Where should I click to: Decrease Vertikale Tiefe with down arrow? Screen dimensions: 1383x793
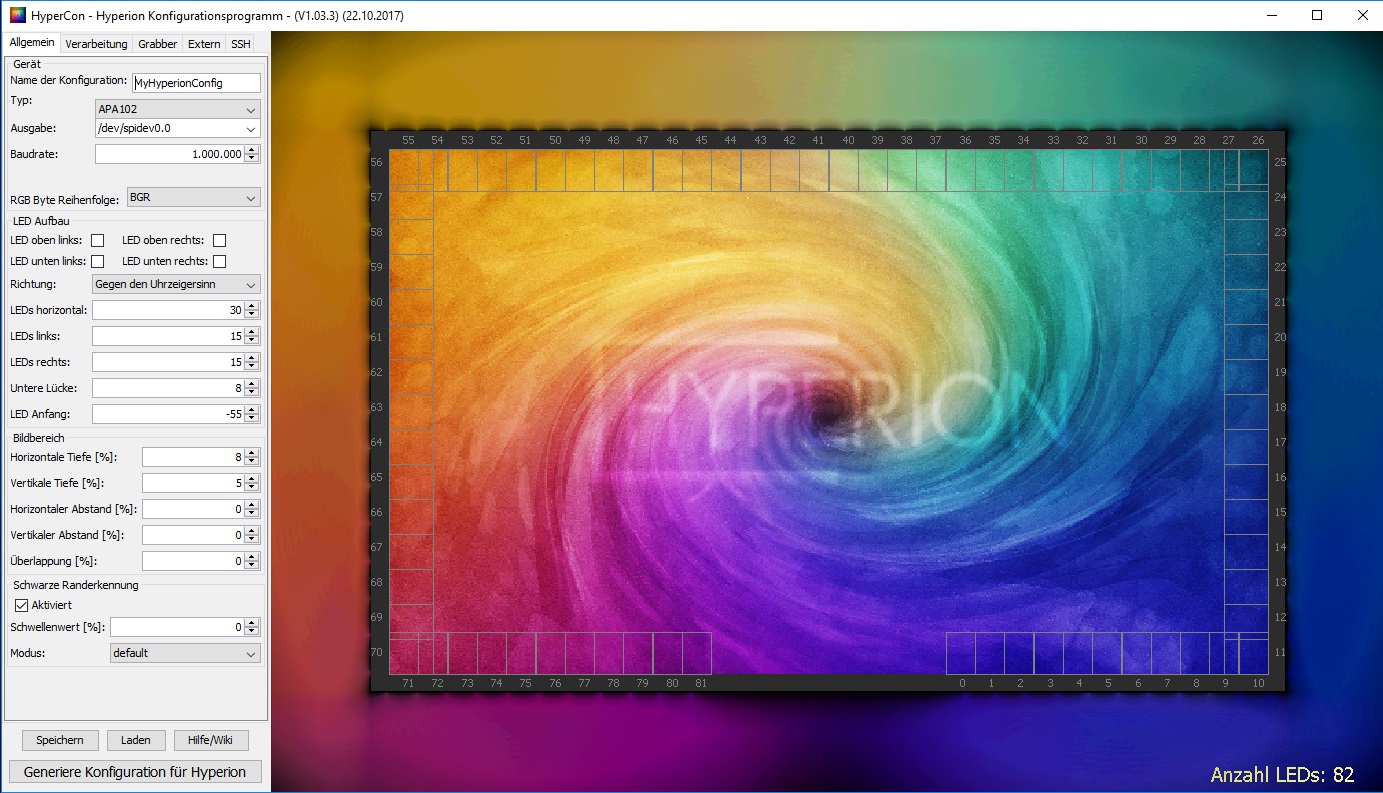point(252,488)
